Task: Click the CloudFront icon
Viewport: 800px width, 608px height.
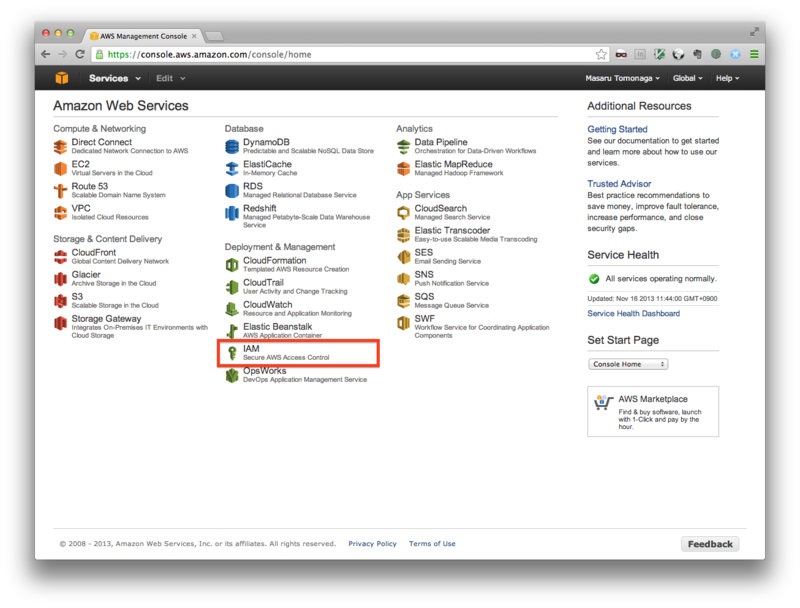Action: point(60,257)
